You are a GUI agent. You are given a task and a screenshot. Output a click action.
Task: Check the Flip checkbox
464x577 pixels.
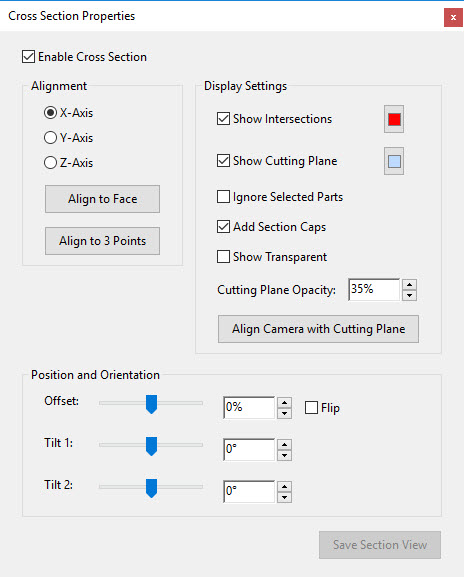[311, 408]
